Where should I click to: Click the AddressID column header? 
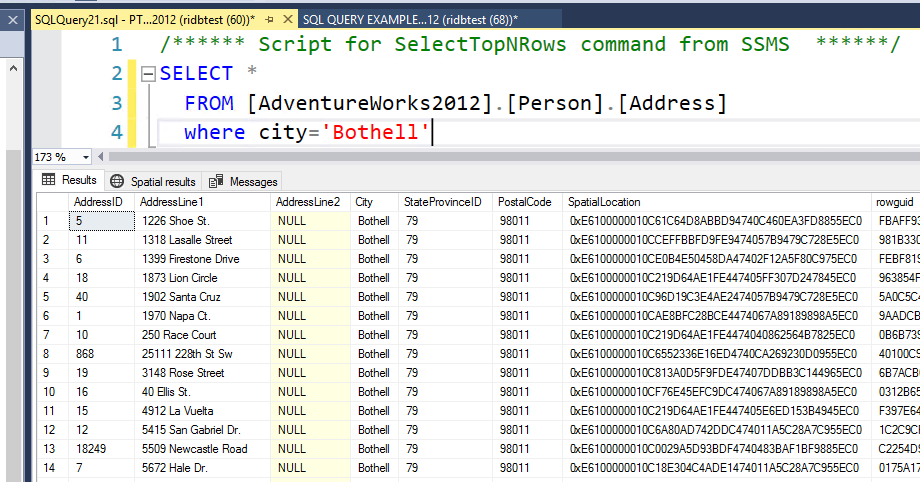pos(101,202)
